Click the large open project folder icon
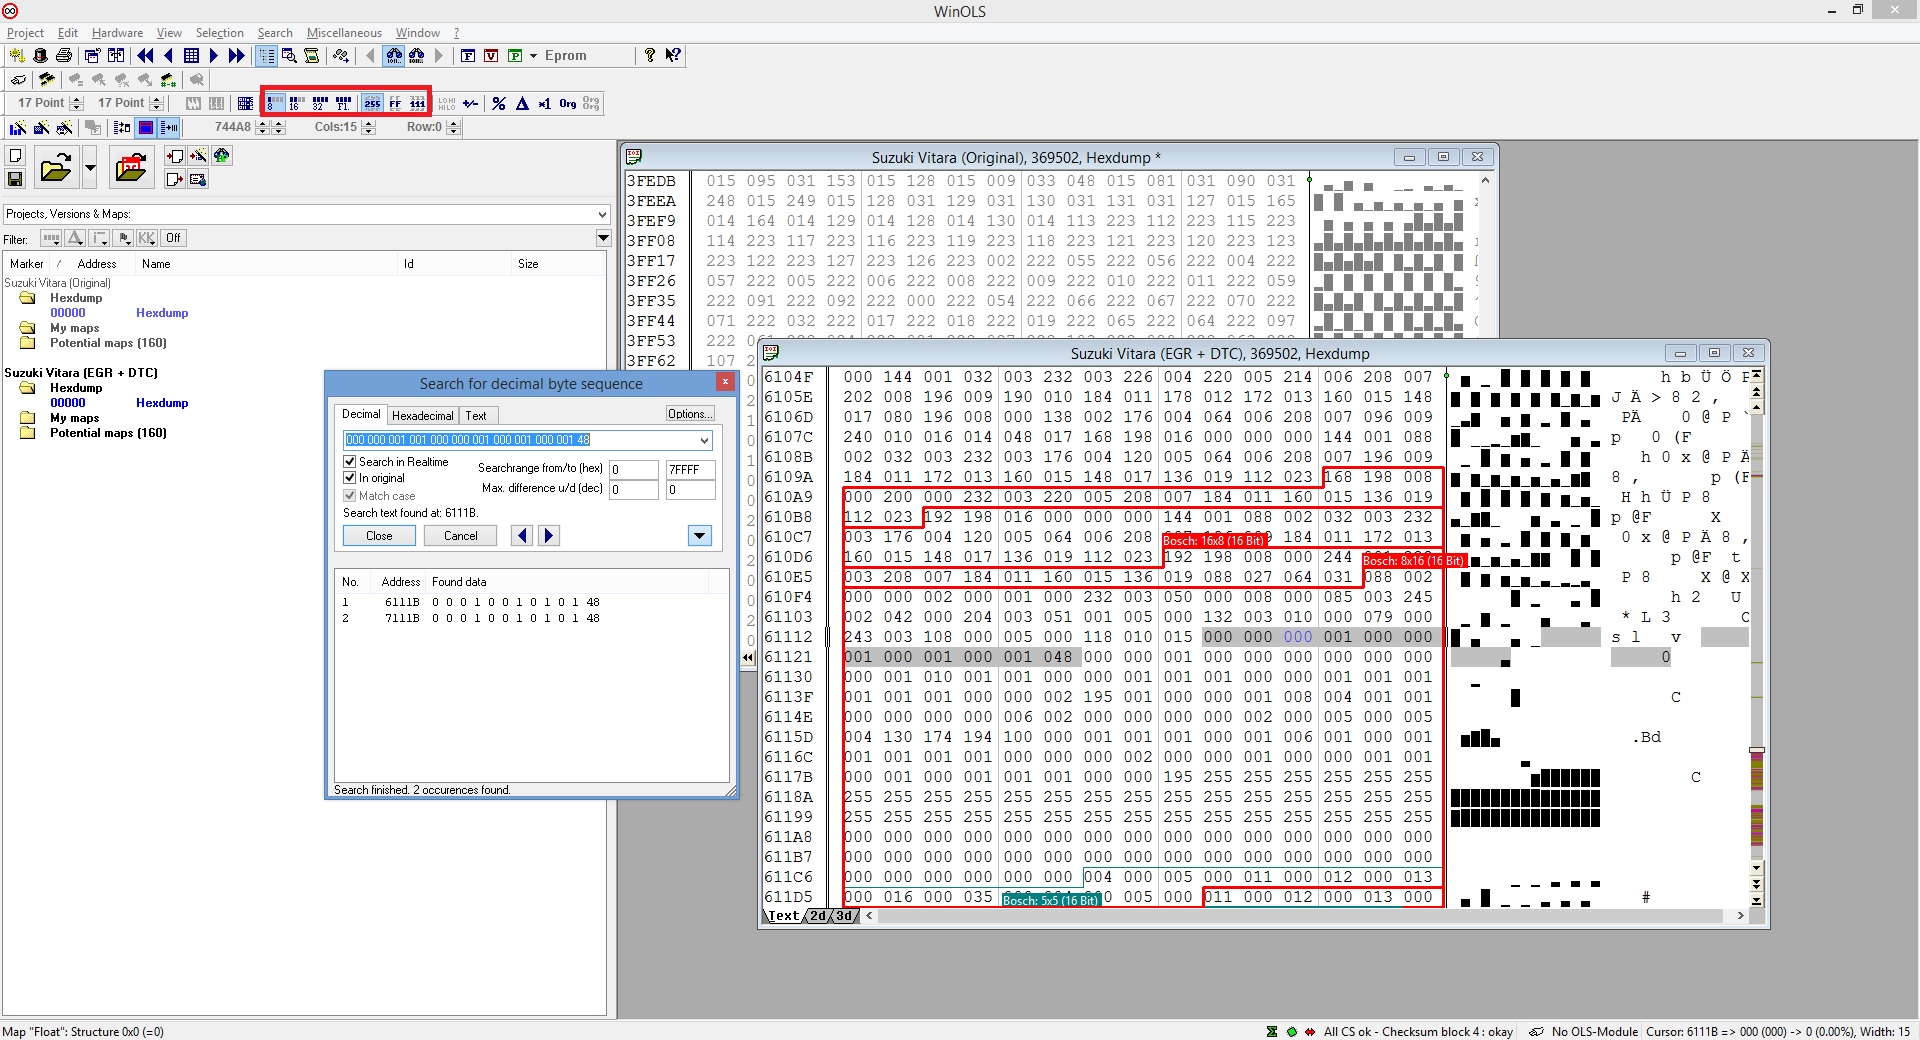This screenshot has width=1920, height=1040. pos(56,167)
